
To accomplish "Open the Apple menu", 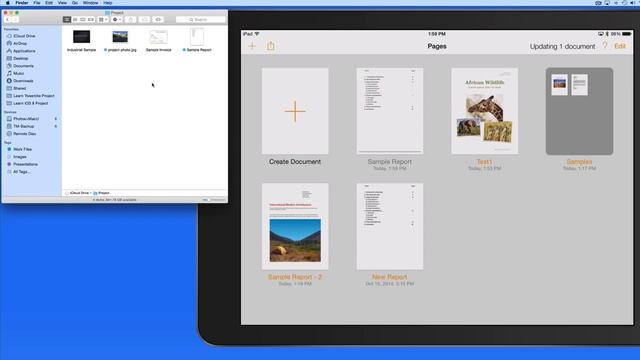I will 7,3.
